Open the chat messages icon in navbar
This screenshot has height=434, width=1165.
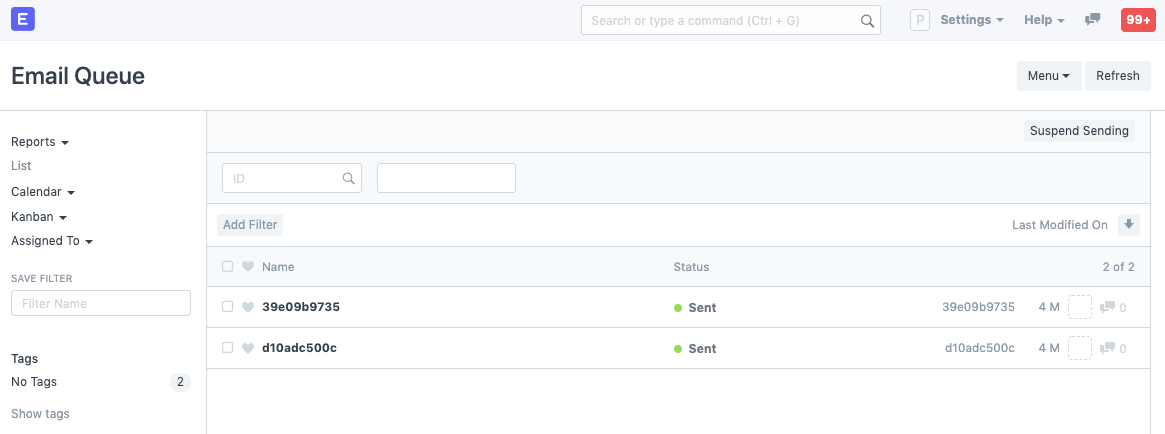coord(1093,20)
